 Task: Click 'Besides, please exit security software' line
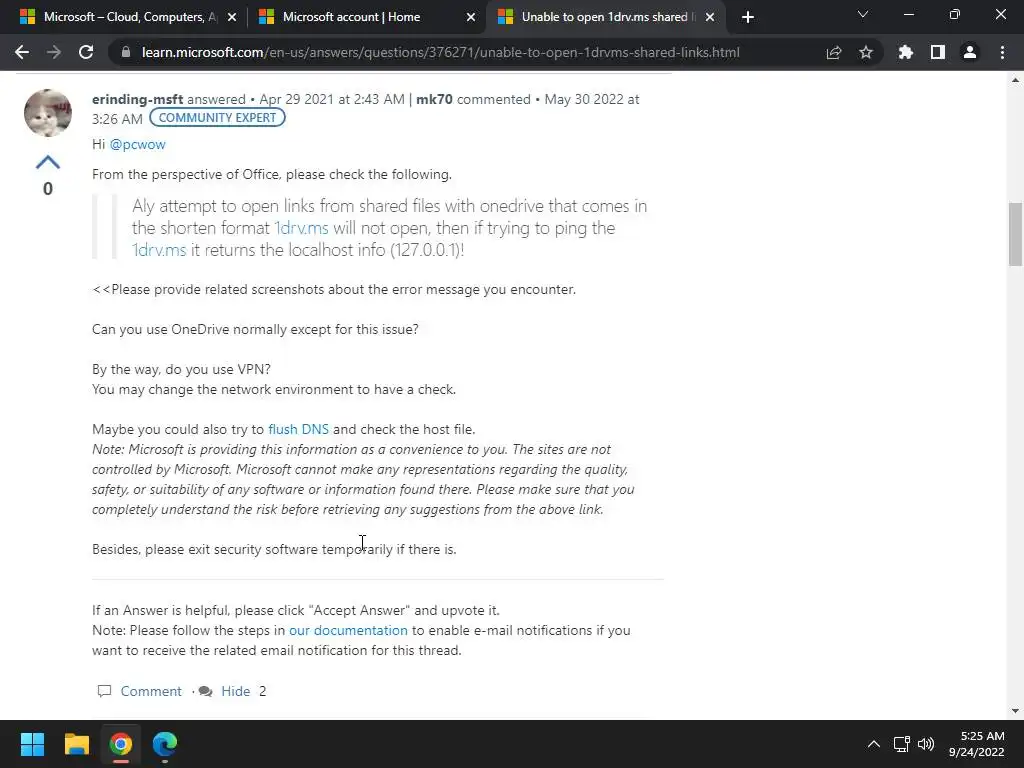pyautogui.click(x=274, y=549)
